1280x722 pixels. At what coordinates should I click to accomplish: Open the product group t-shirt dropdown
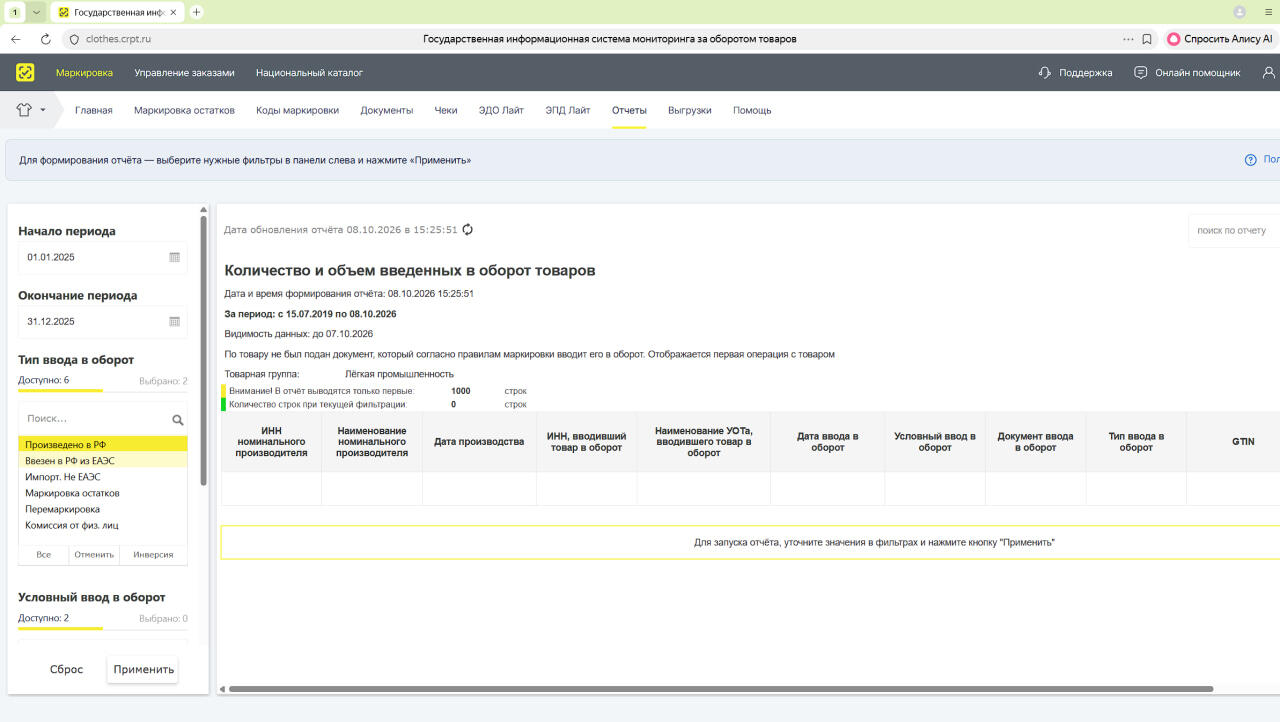[31, 110]
